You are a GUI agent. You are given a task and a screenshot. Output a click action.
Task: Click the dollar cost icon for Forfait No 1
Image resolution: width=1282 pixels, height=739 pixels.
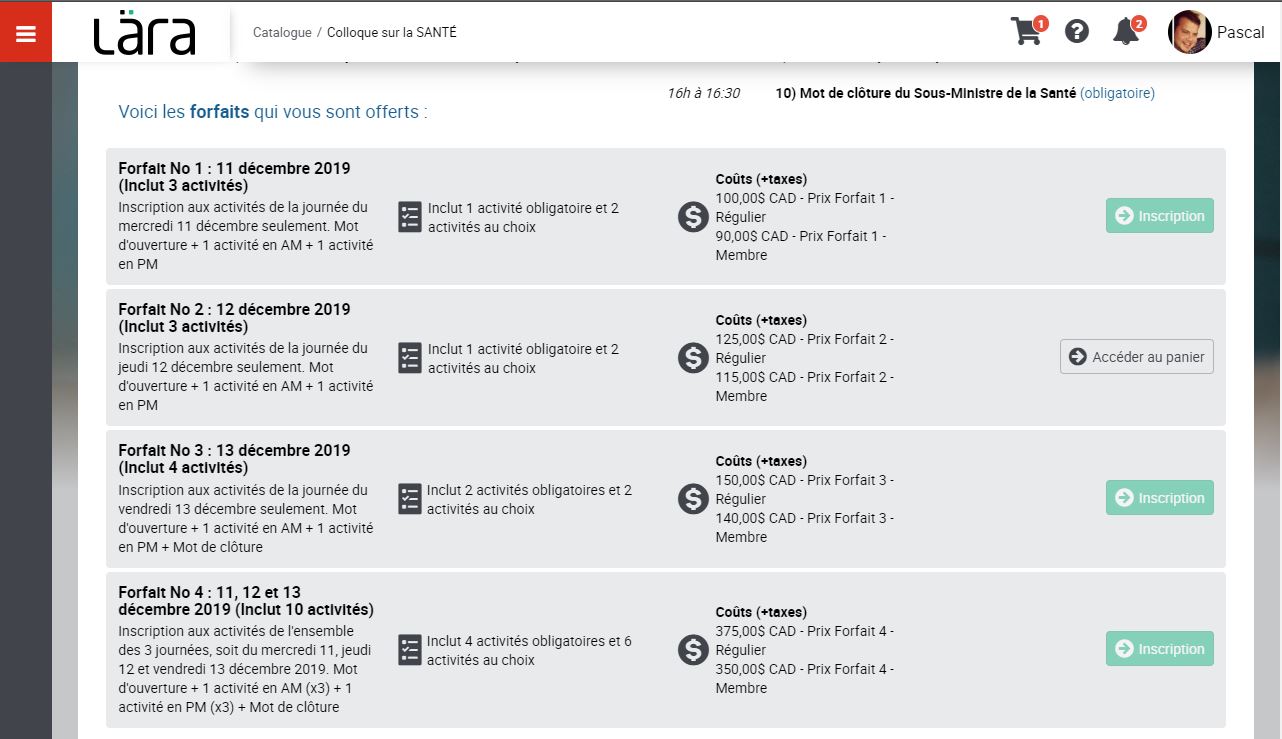tap(693, 217)
